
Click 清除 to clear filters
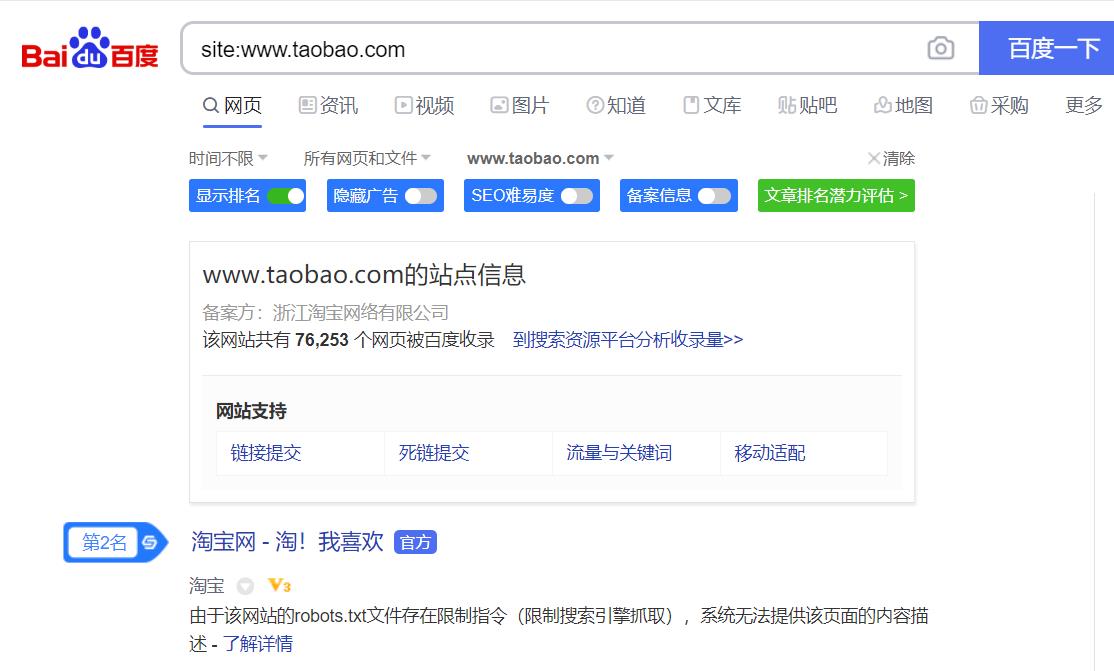[892, 159]
